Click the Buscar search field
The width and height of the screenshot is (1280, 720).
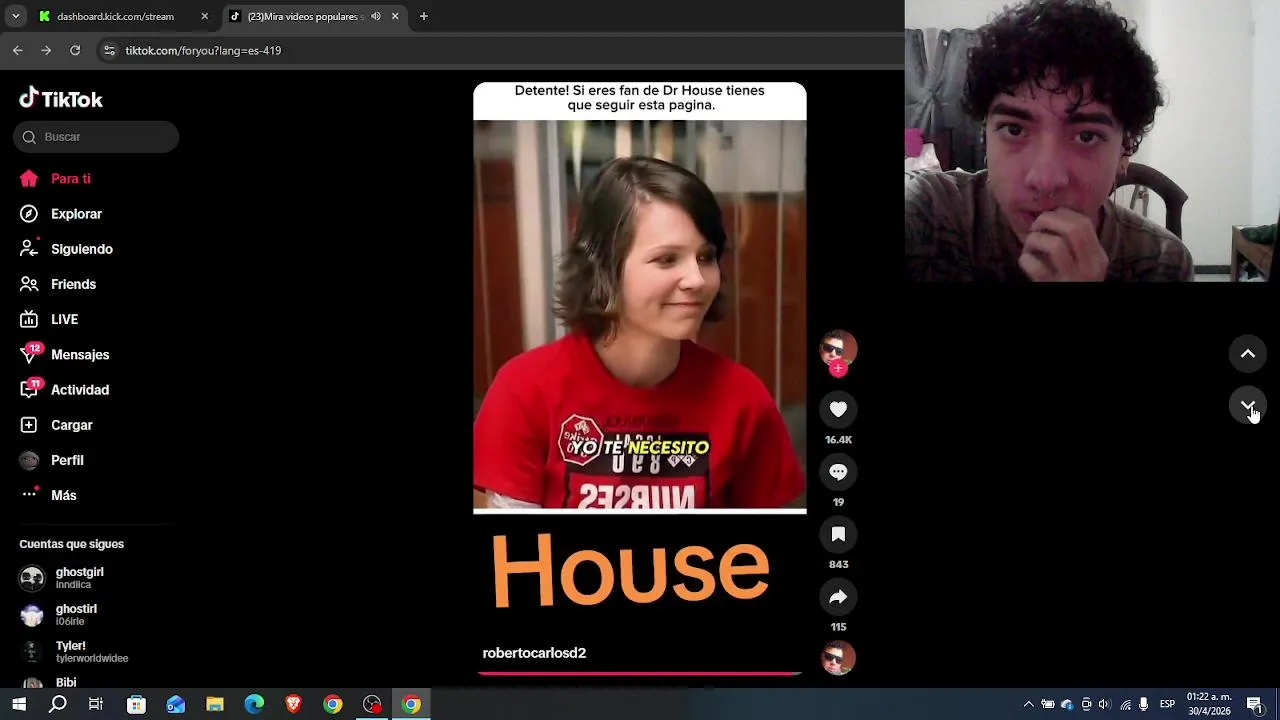tap(96, 137)
